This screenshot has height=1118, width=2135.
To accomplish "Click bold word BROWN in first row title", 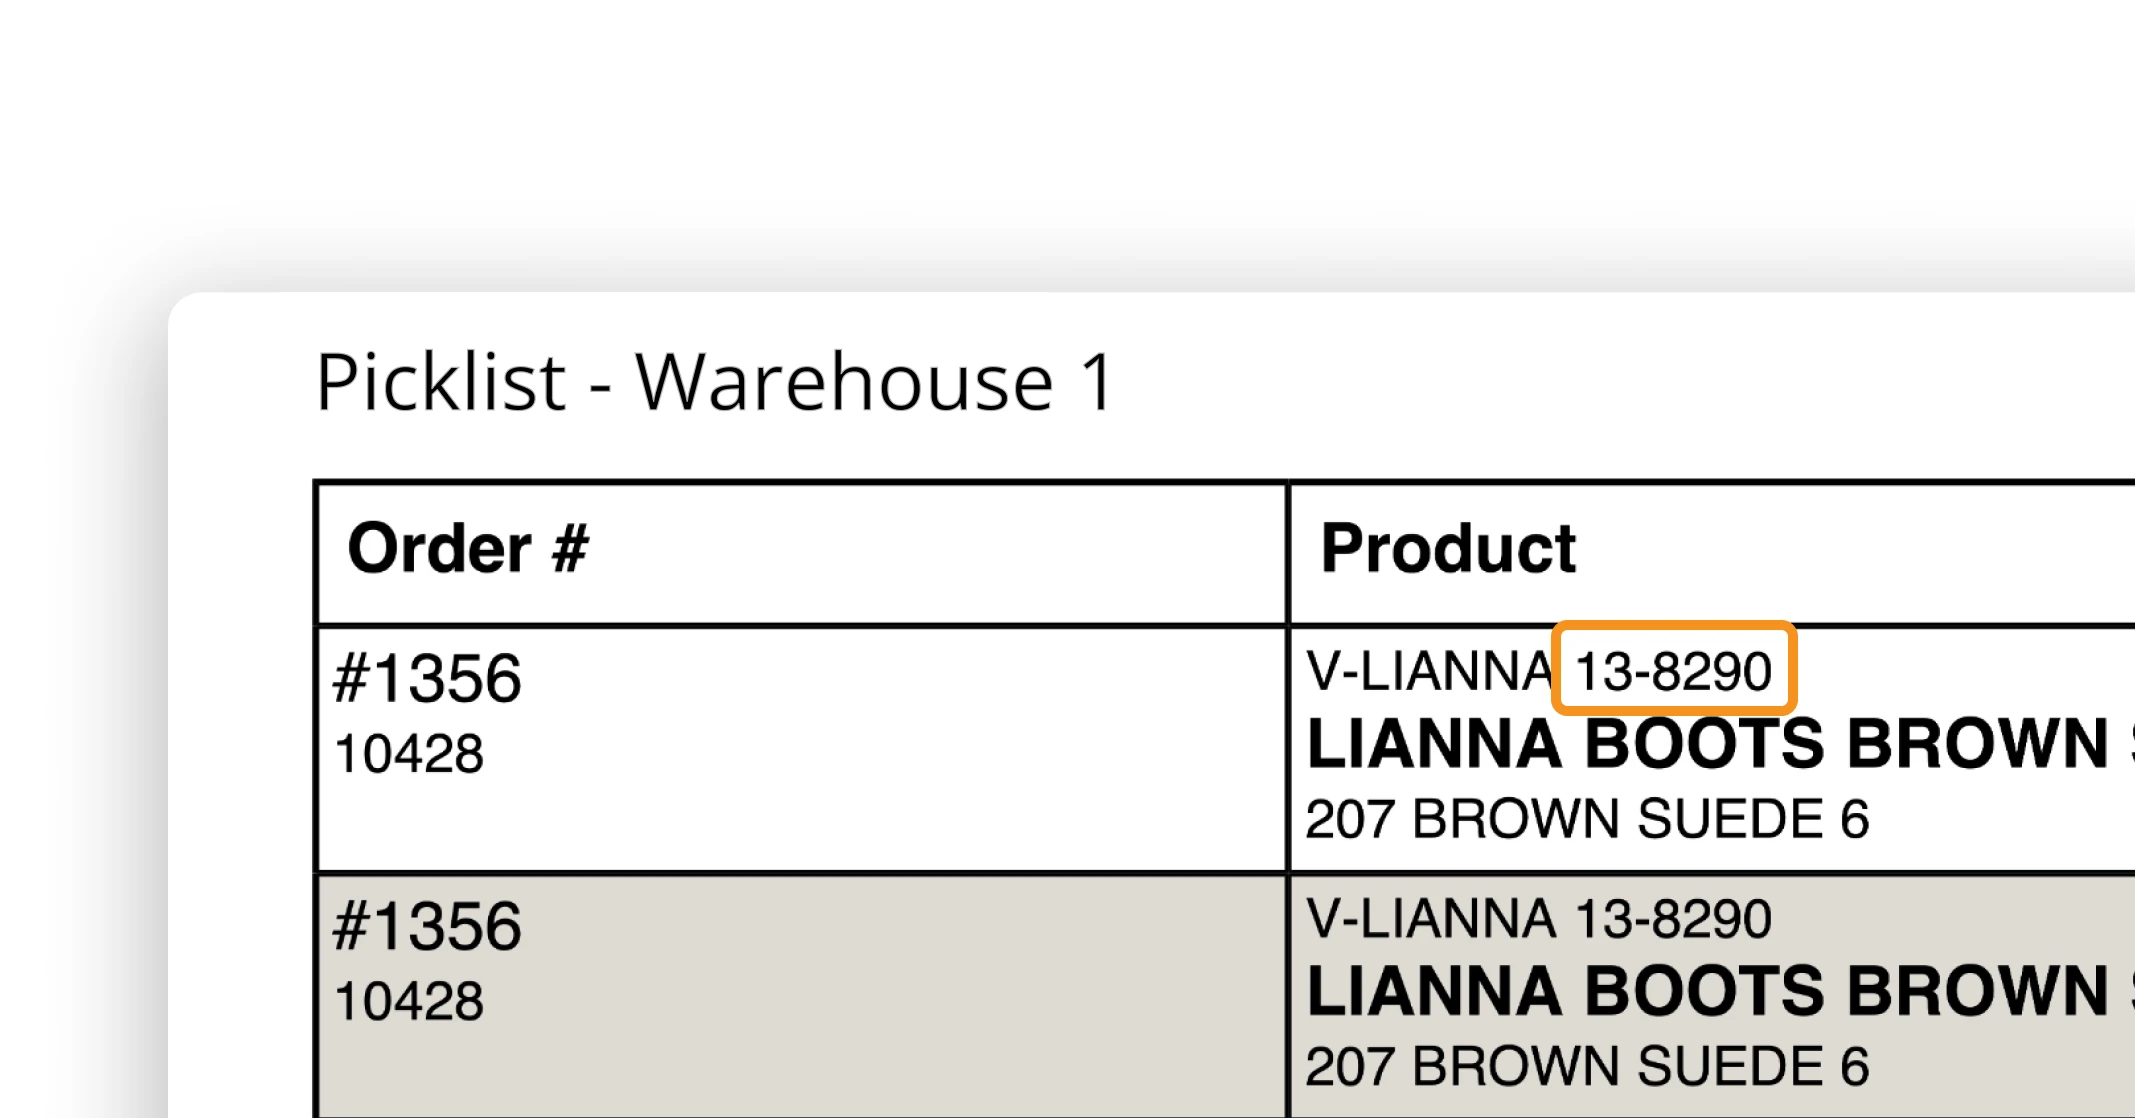I will click(x=1977, y=745).
